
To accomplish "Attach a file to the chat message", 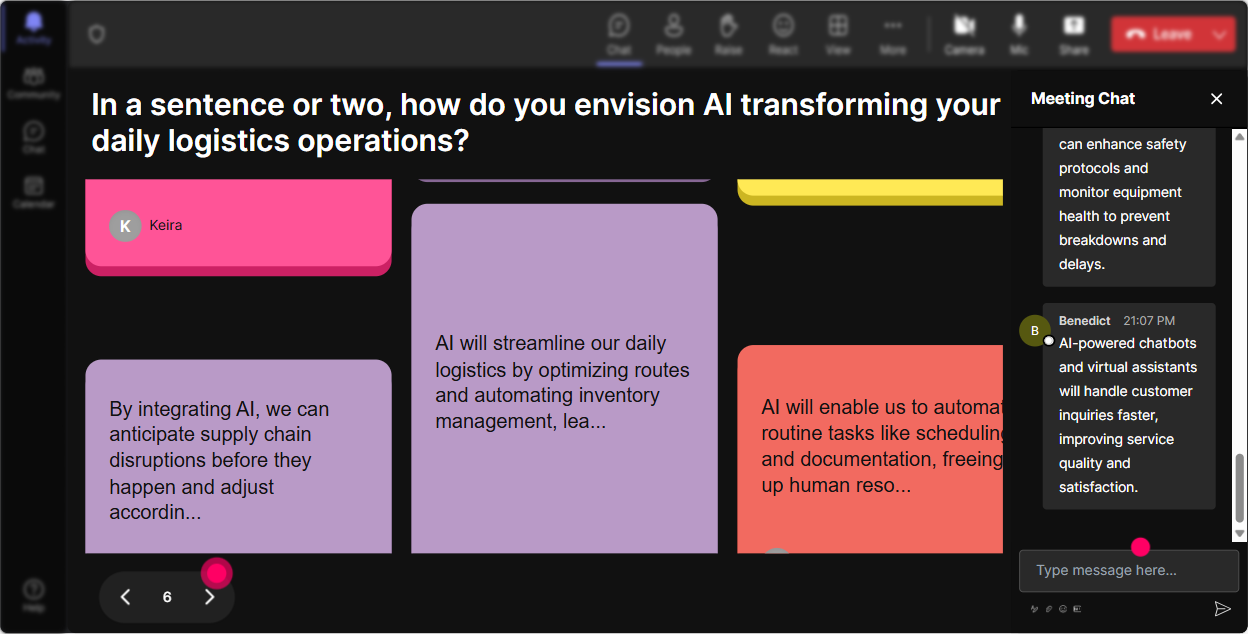I will tap(1049, 608).
